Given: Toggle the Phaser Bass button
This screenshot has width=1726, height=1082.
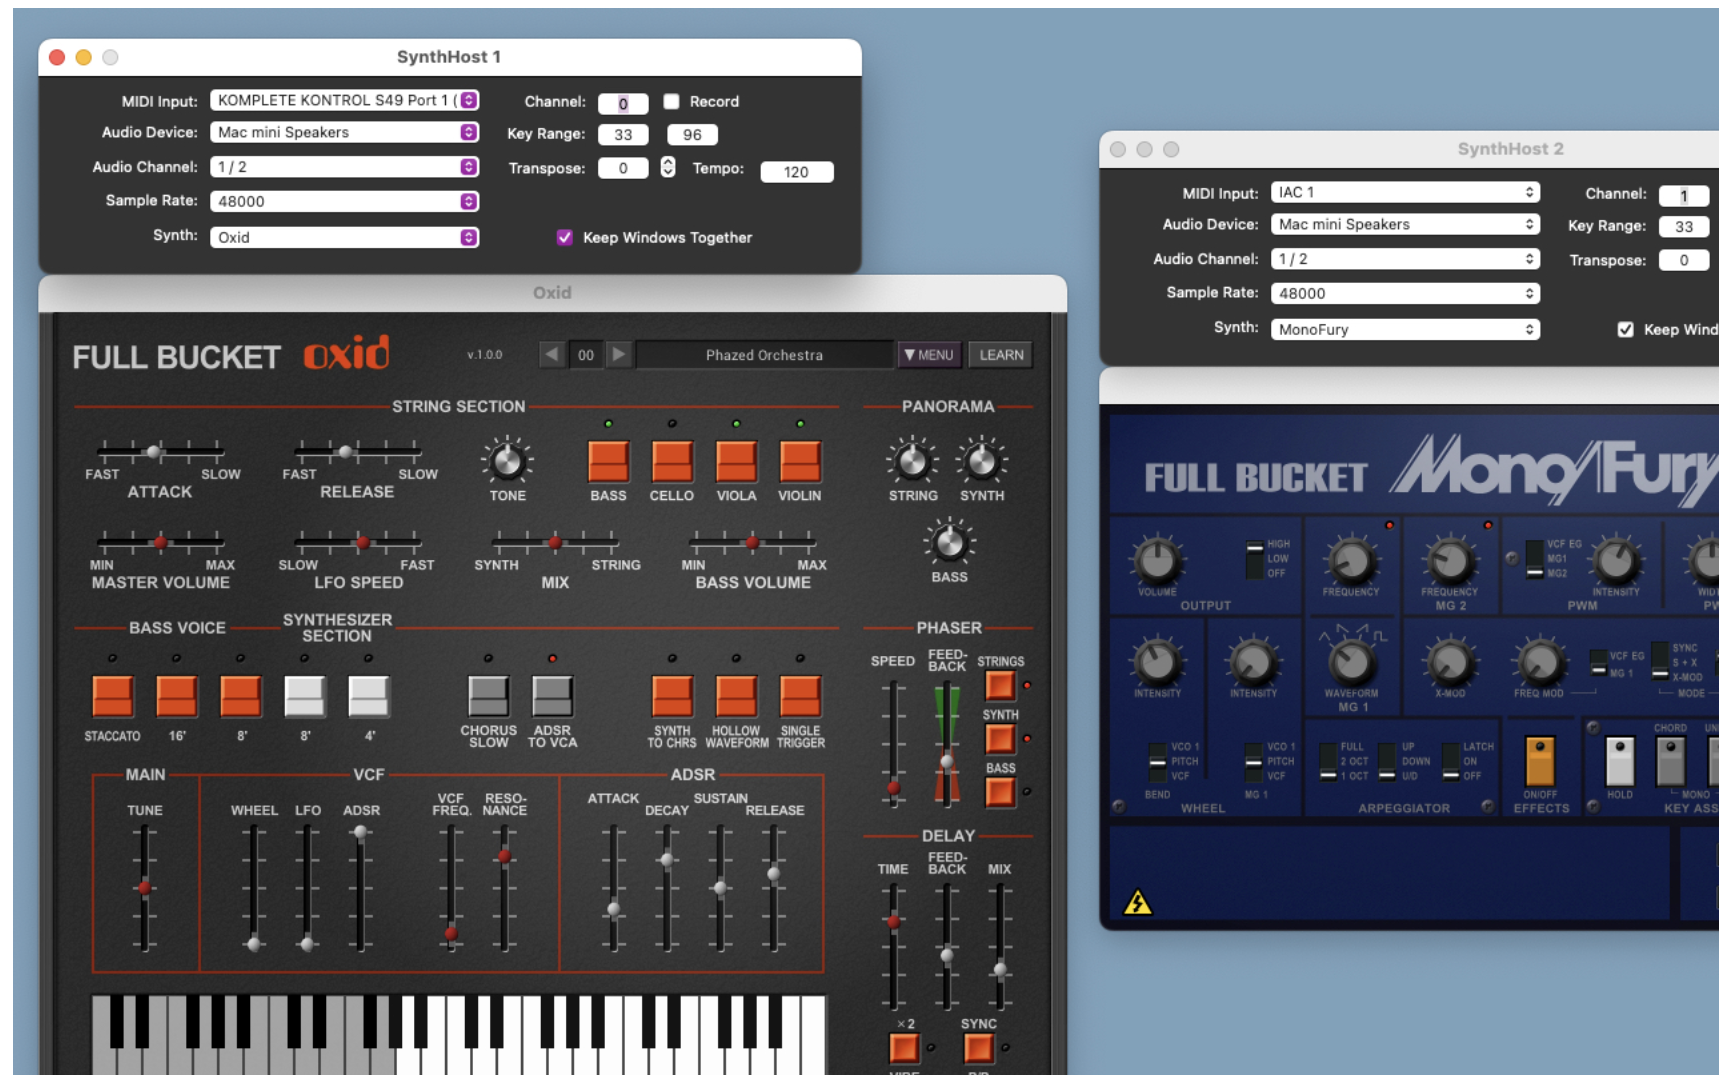Looking at the screenshot, I should tap(1000, 792).
